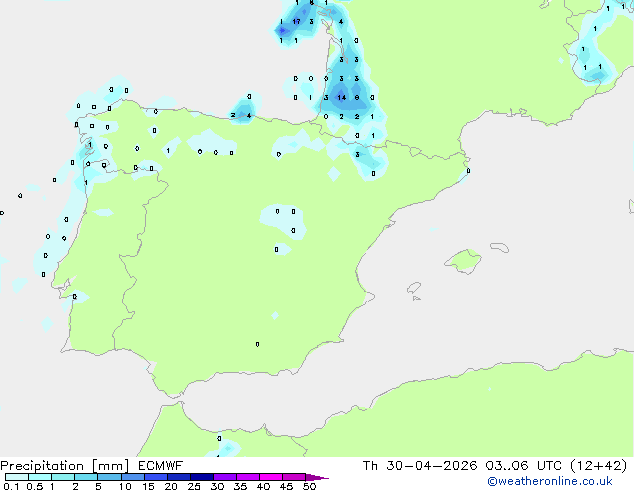Screen dimensions: 634x490
Task: Pick the dark navy swatch between 25 and 30
Action: (202, 477)
